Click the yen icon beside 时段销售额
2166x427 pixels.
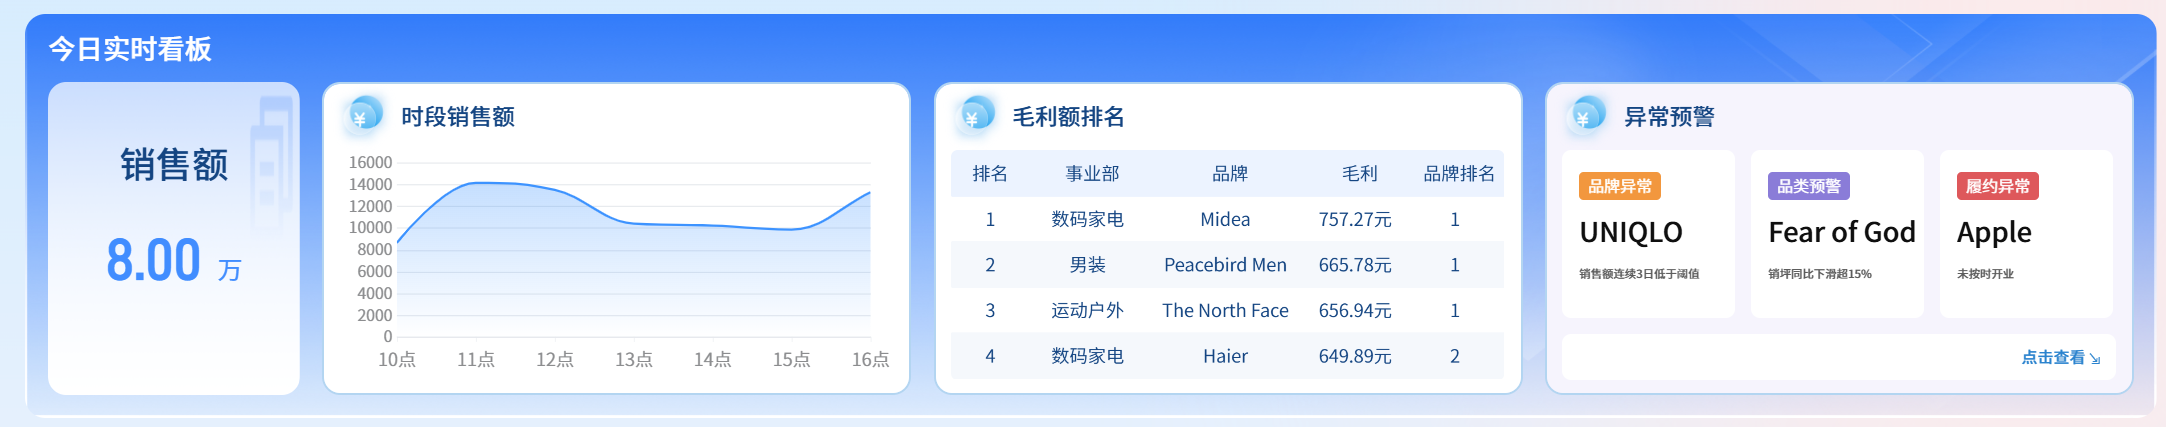364,116
